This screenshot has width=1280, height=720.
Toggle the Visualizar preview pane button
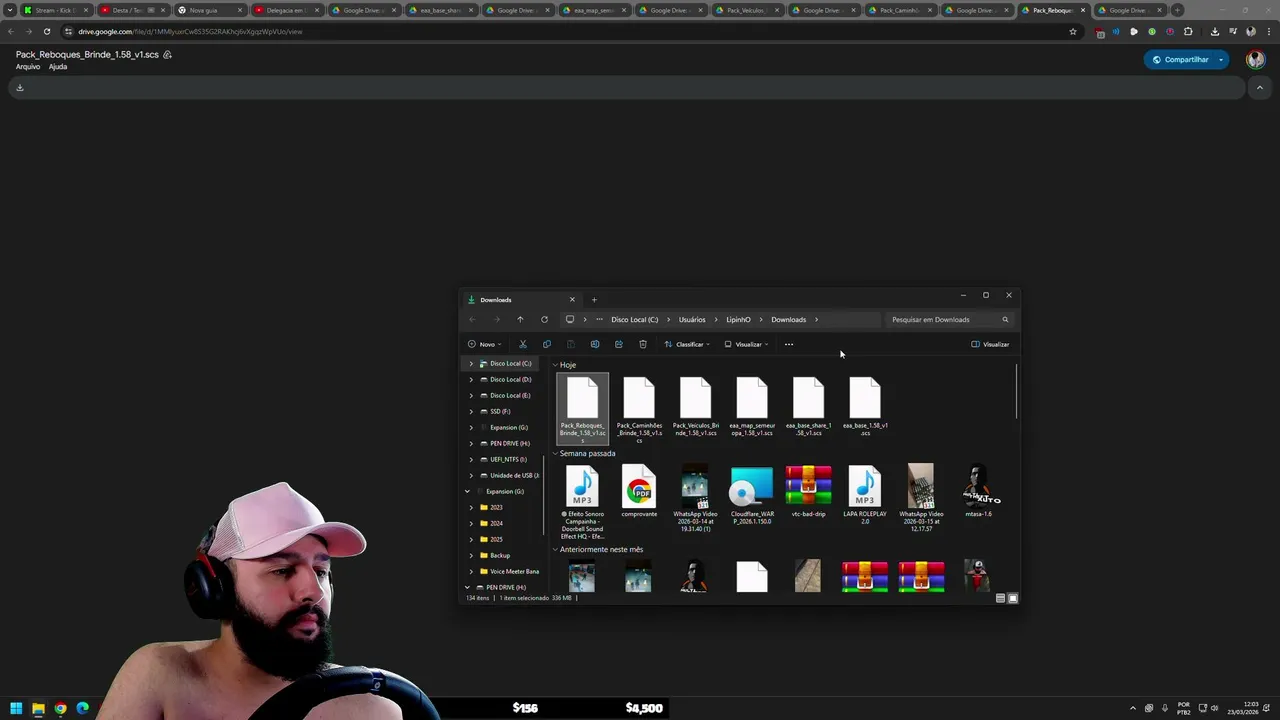pos(990,344)
